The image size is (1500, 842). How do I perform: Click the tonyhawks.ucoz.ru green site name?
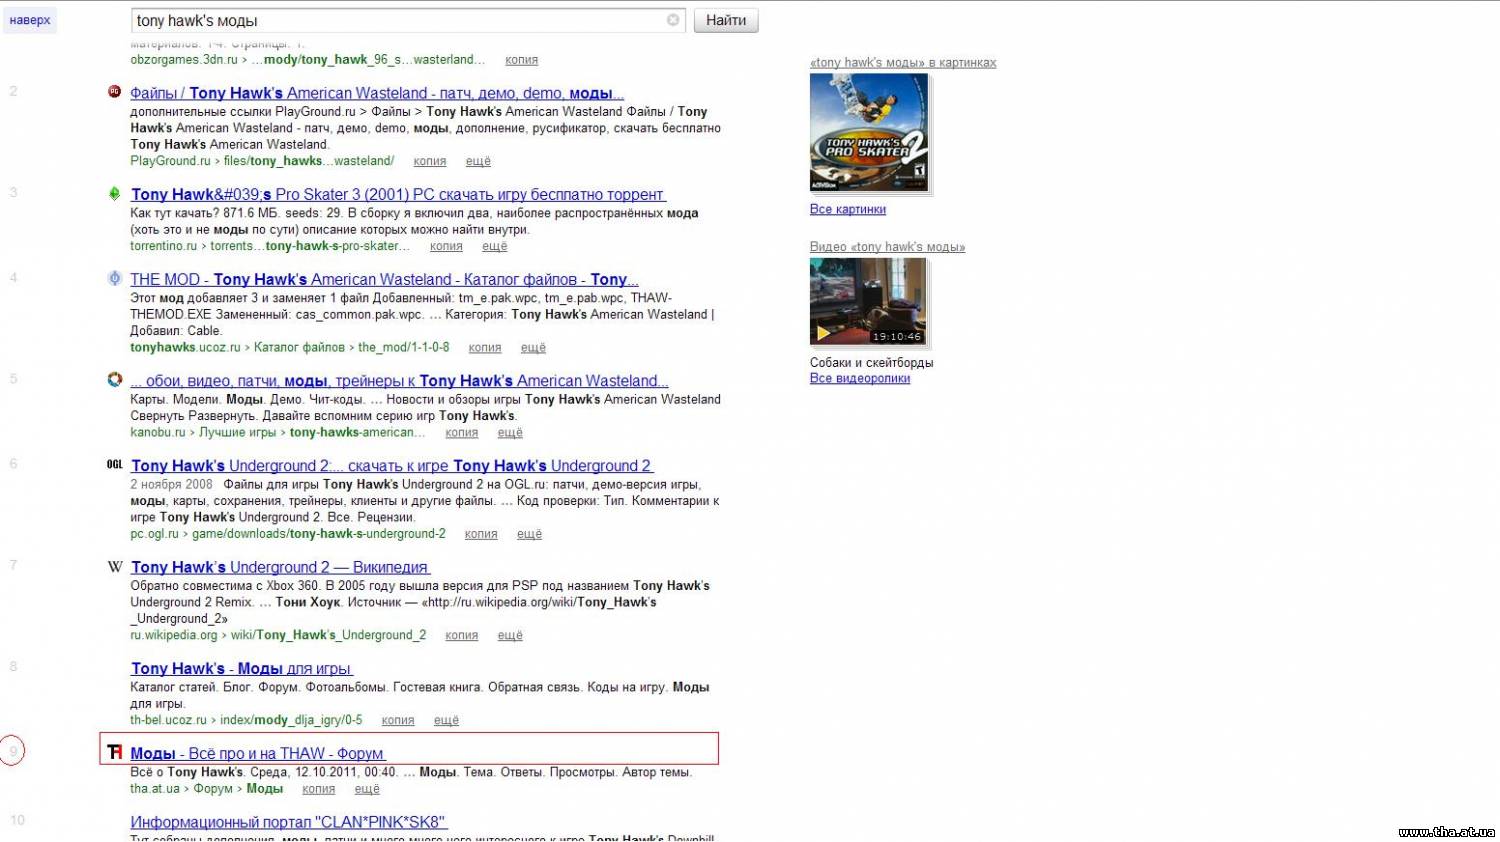pos(185,348)
